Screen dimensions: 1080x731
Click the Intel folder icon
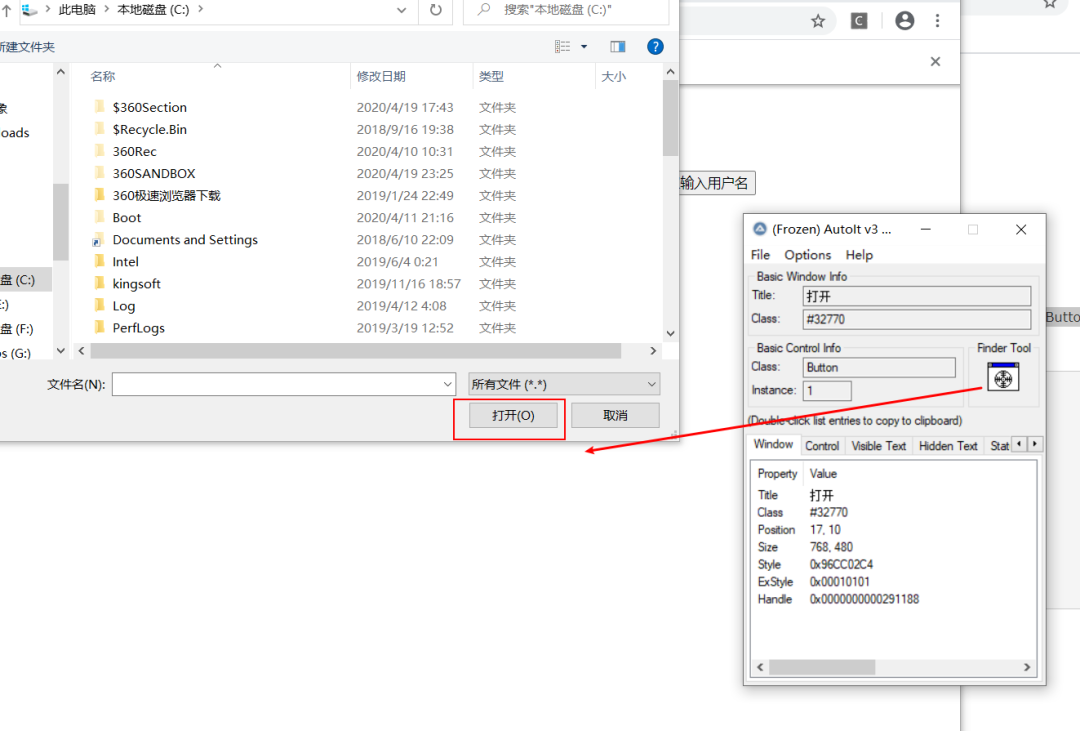click(x=99, y=261)
